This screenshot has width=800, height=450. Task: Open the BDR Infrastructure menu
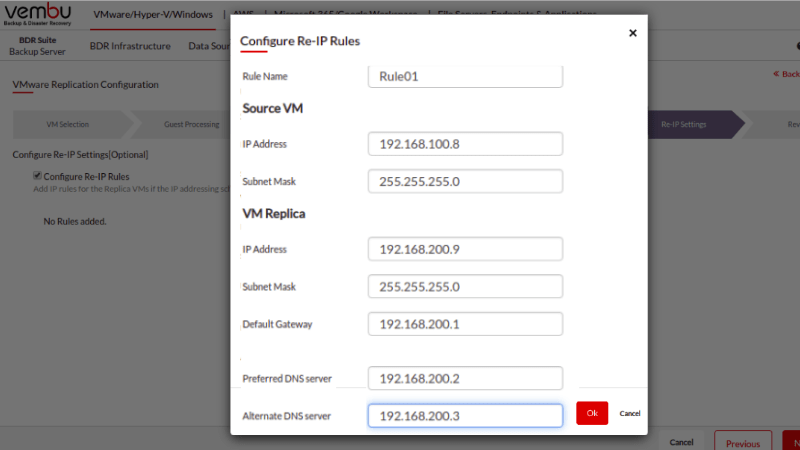click(x=130, y=46)
